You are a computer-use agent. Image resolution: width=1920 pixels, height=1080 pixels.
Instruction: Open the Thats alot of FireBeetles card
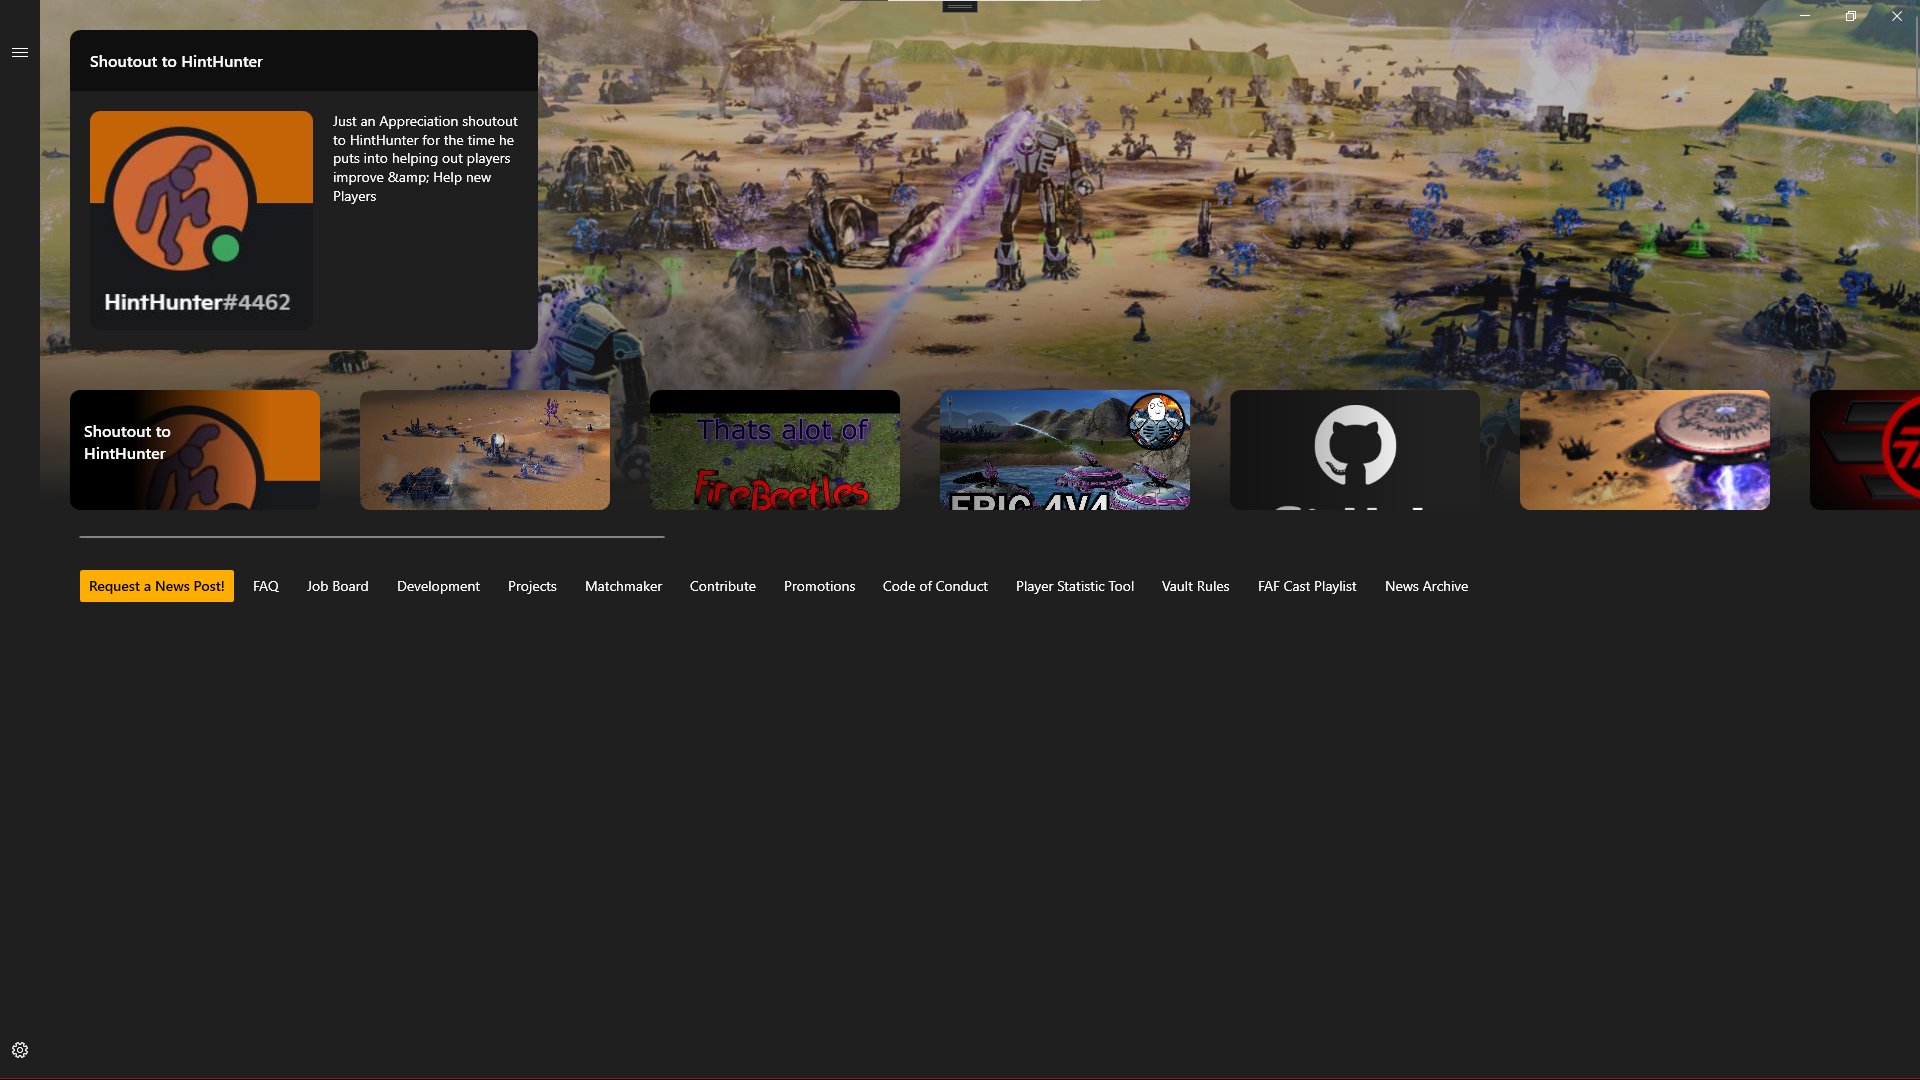(x=775, y=450)
